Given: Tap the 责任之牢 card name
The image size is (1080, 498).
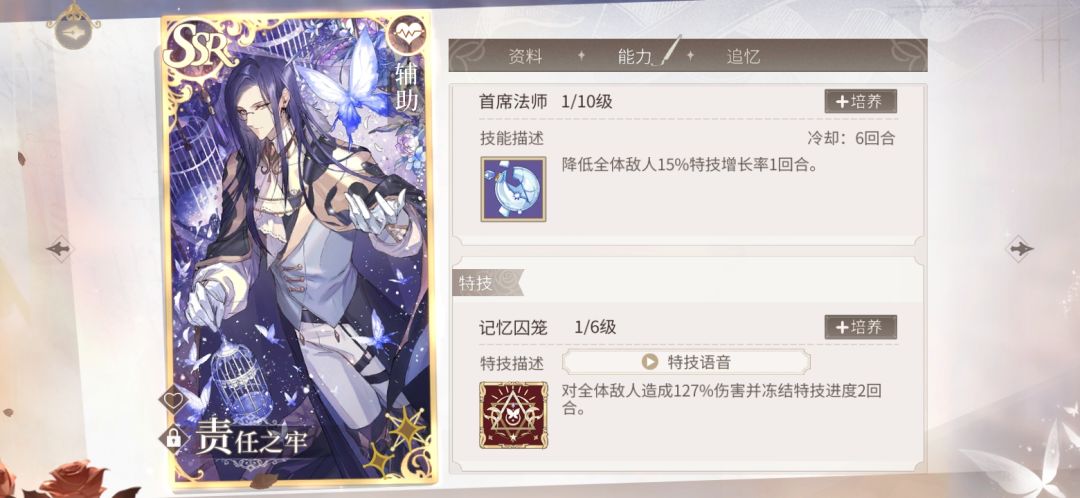Looking at the screenshot, I should tap(251, 441).
